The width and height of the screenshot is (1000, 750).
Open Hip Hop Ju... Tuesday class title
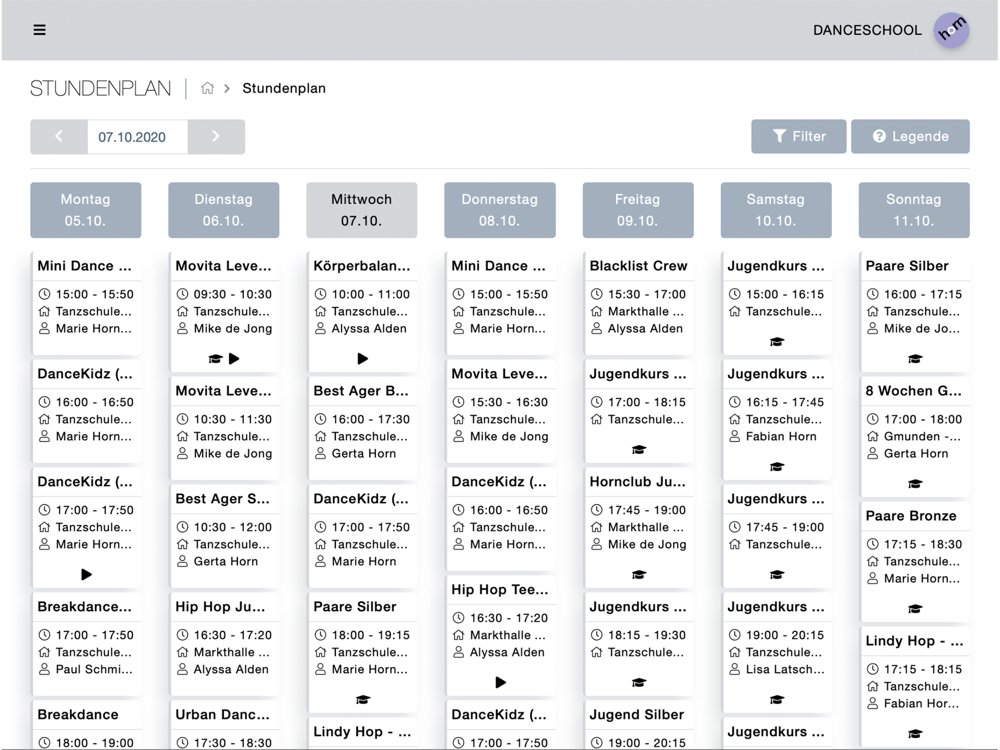click(220, 607)
